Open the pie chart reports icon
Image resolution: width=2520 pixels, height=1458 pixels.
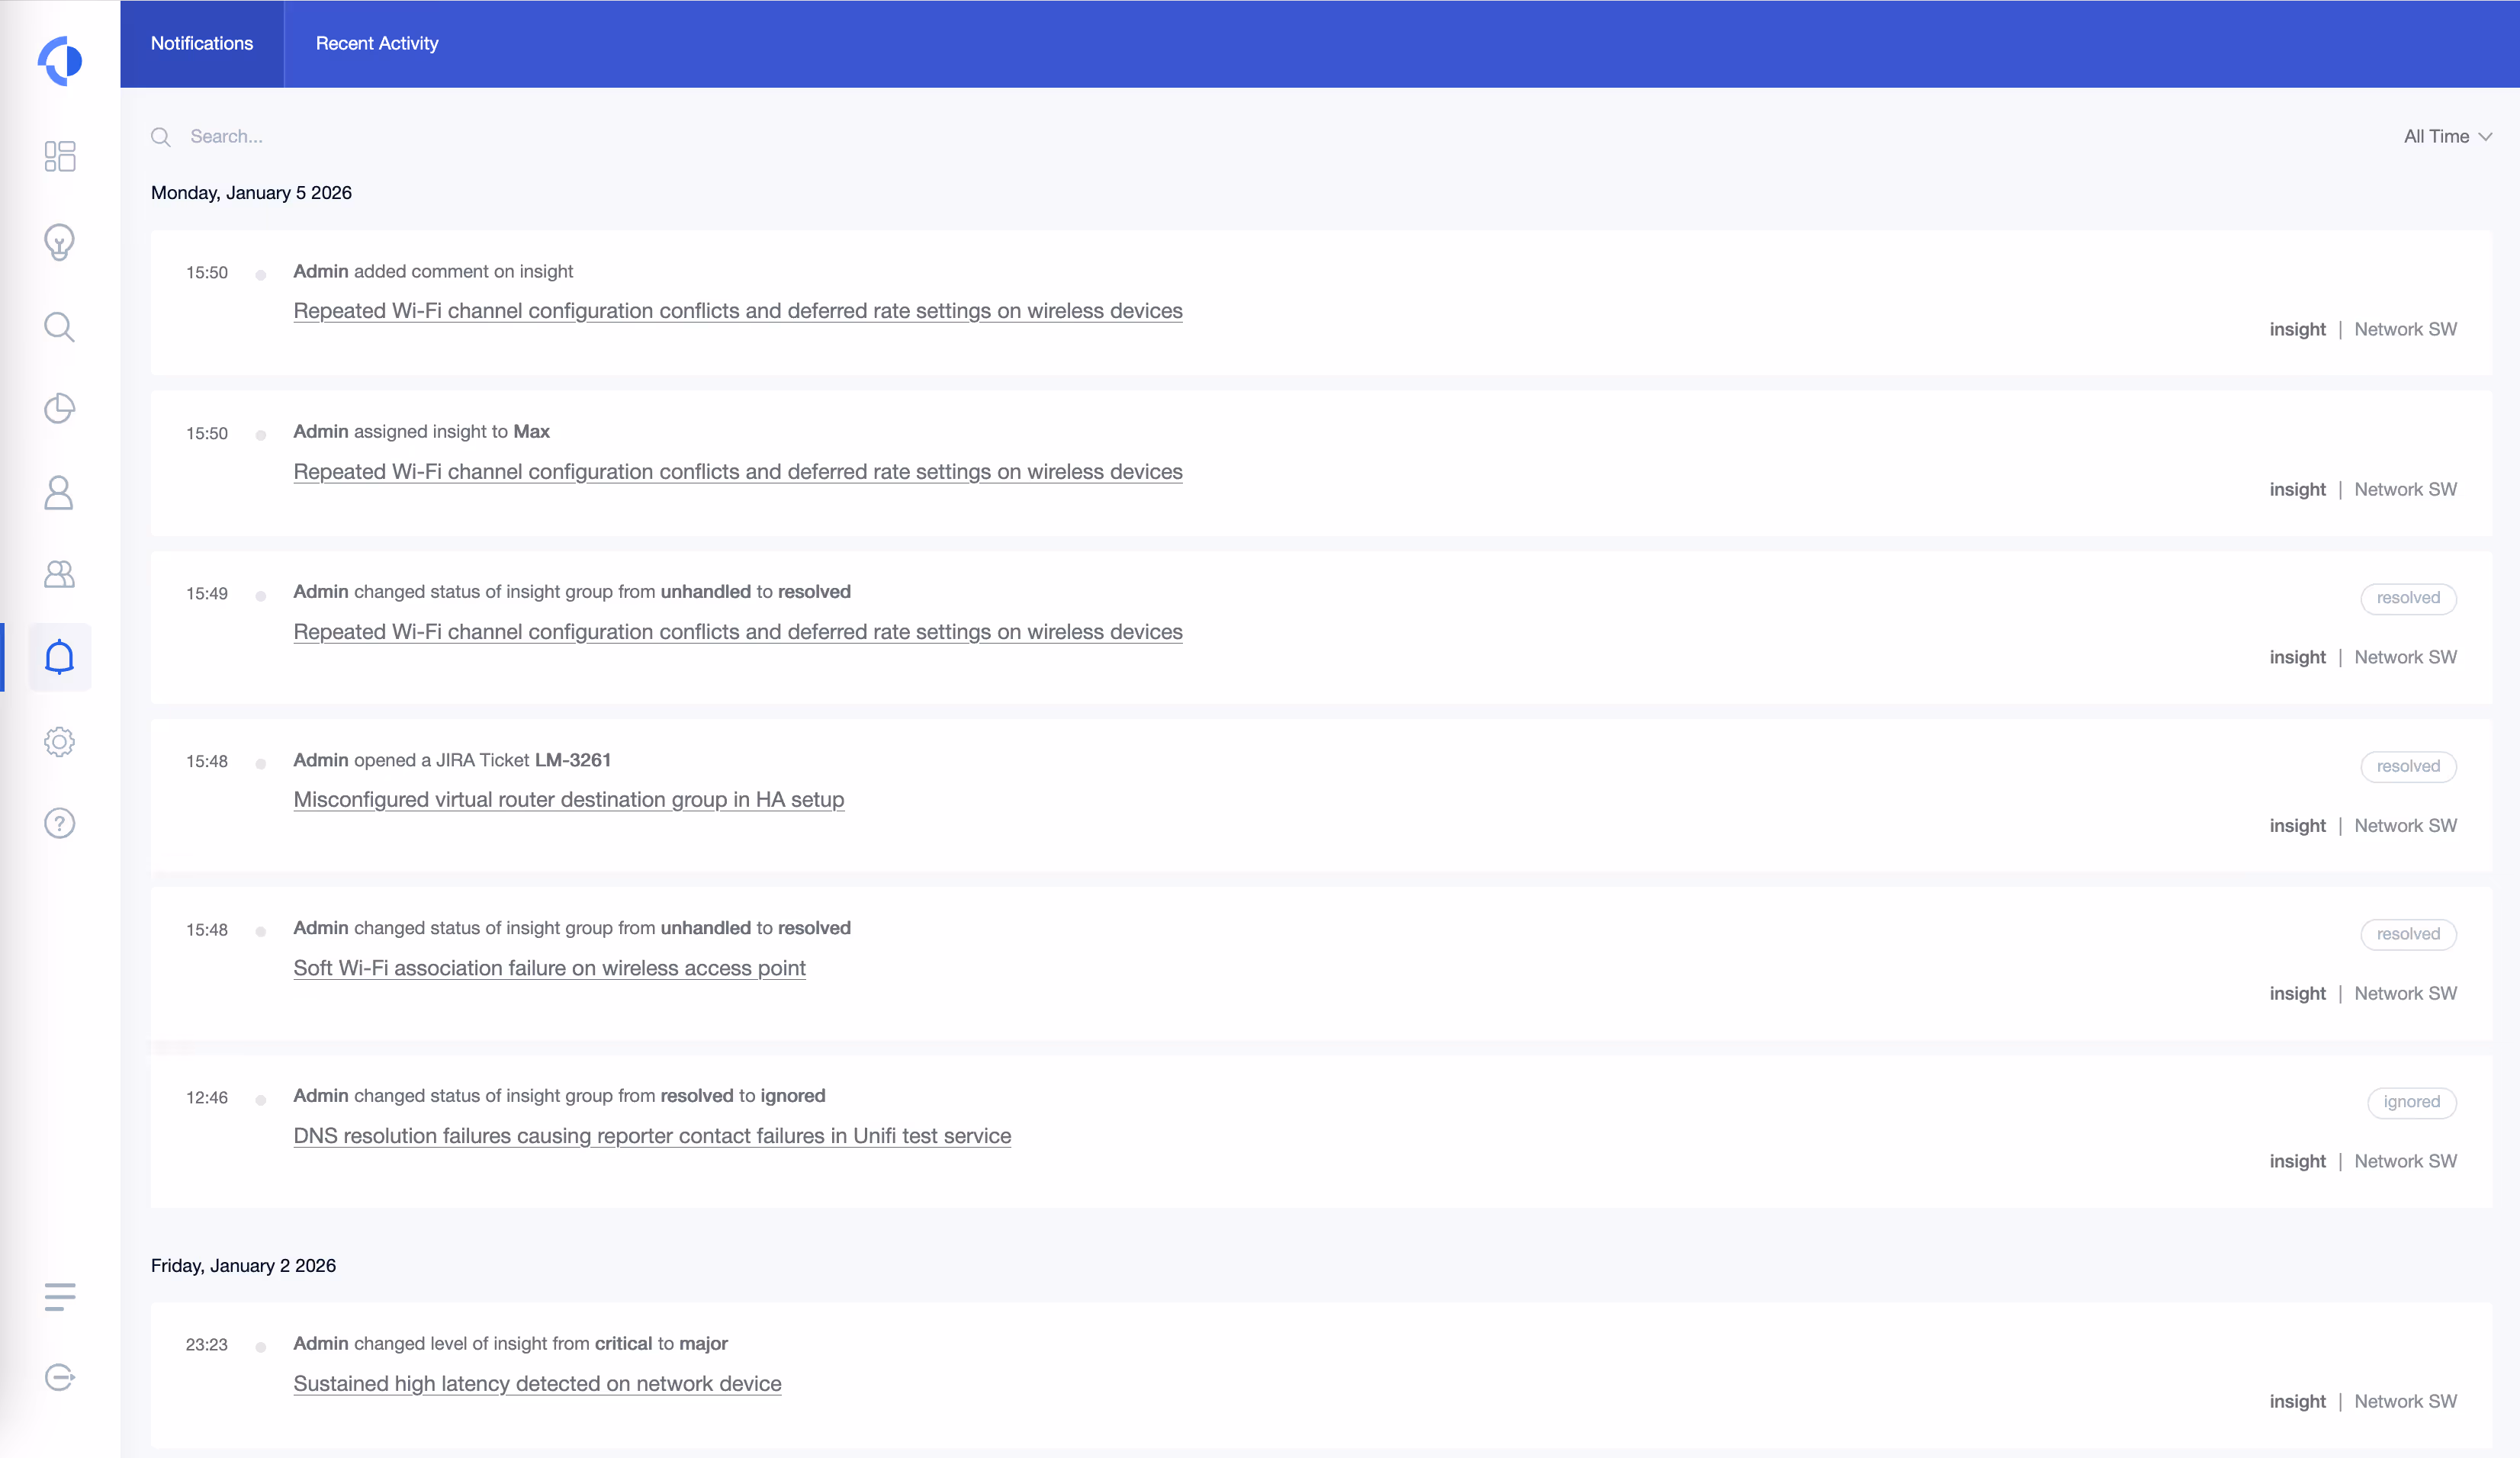(60, 408)
